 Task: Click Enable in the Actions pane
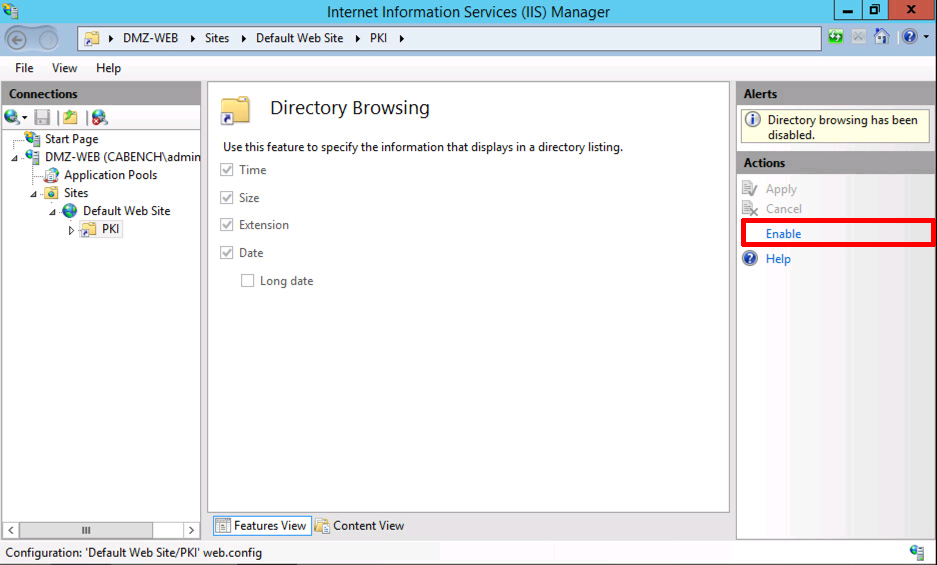pyautogui.click(x=783, y=234)
